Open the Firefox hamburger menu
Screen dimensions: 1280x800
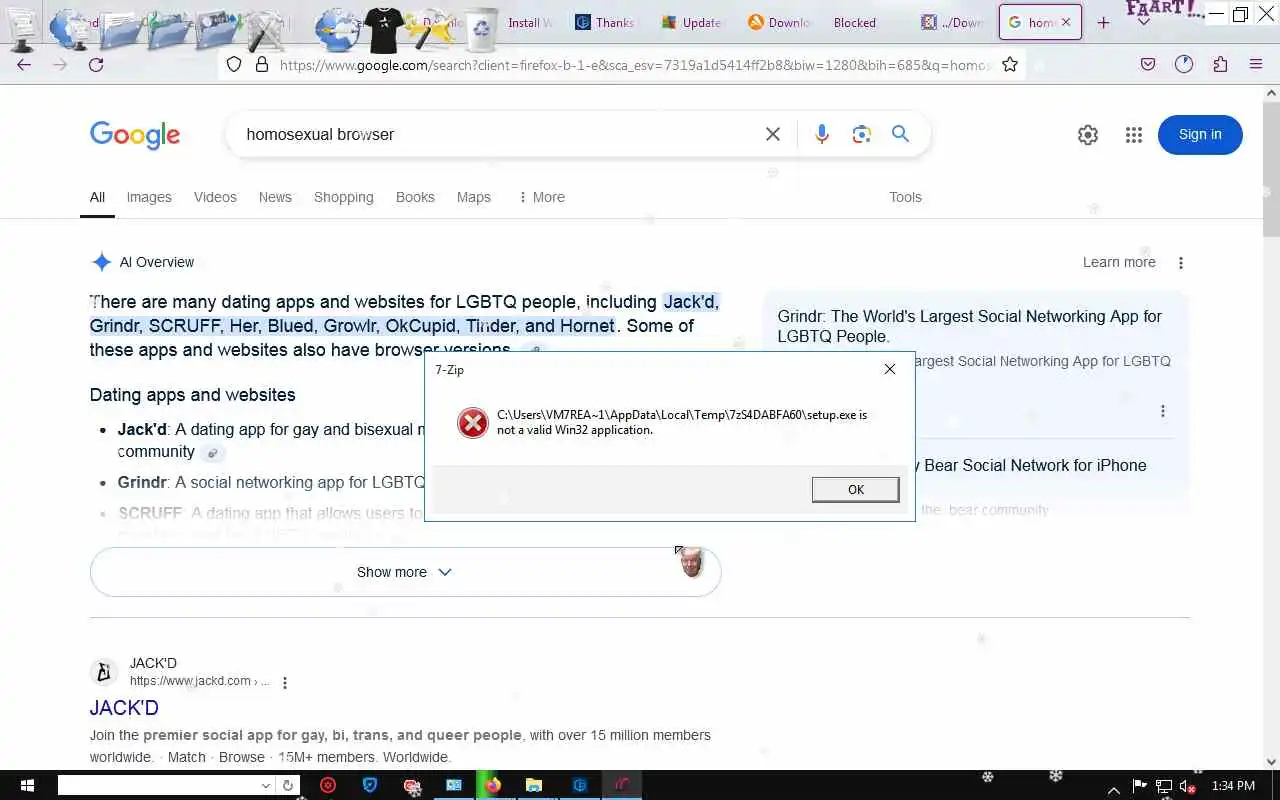pyautogui.click(x=1256, y=64)
